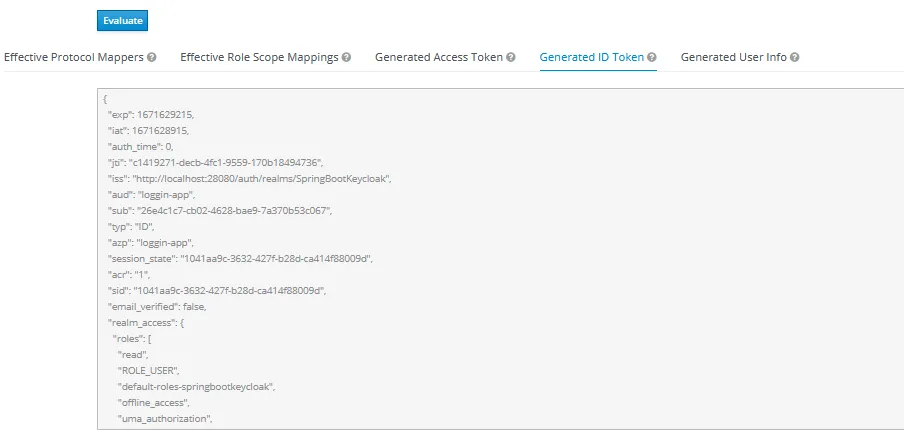Show the Generated User Info tab
Image resolution: width=904 pixels, height=431 pixels.
(733, 57)
